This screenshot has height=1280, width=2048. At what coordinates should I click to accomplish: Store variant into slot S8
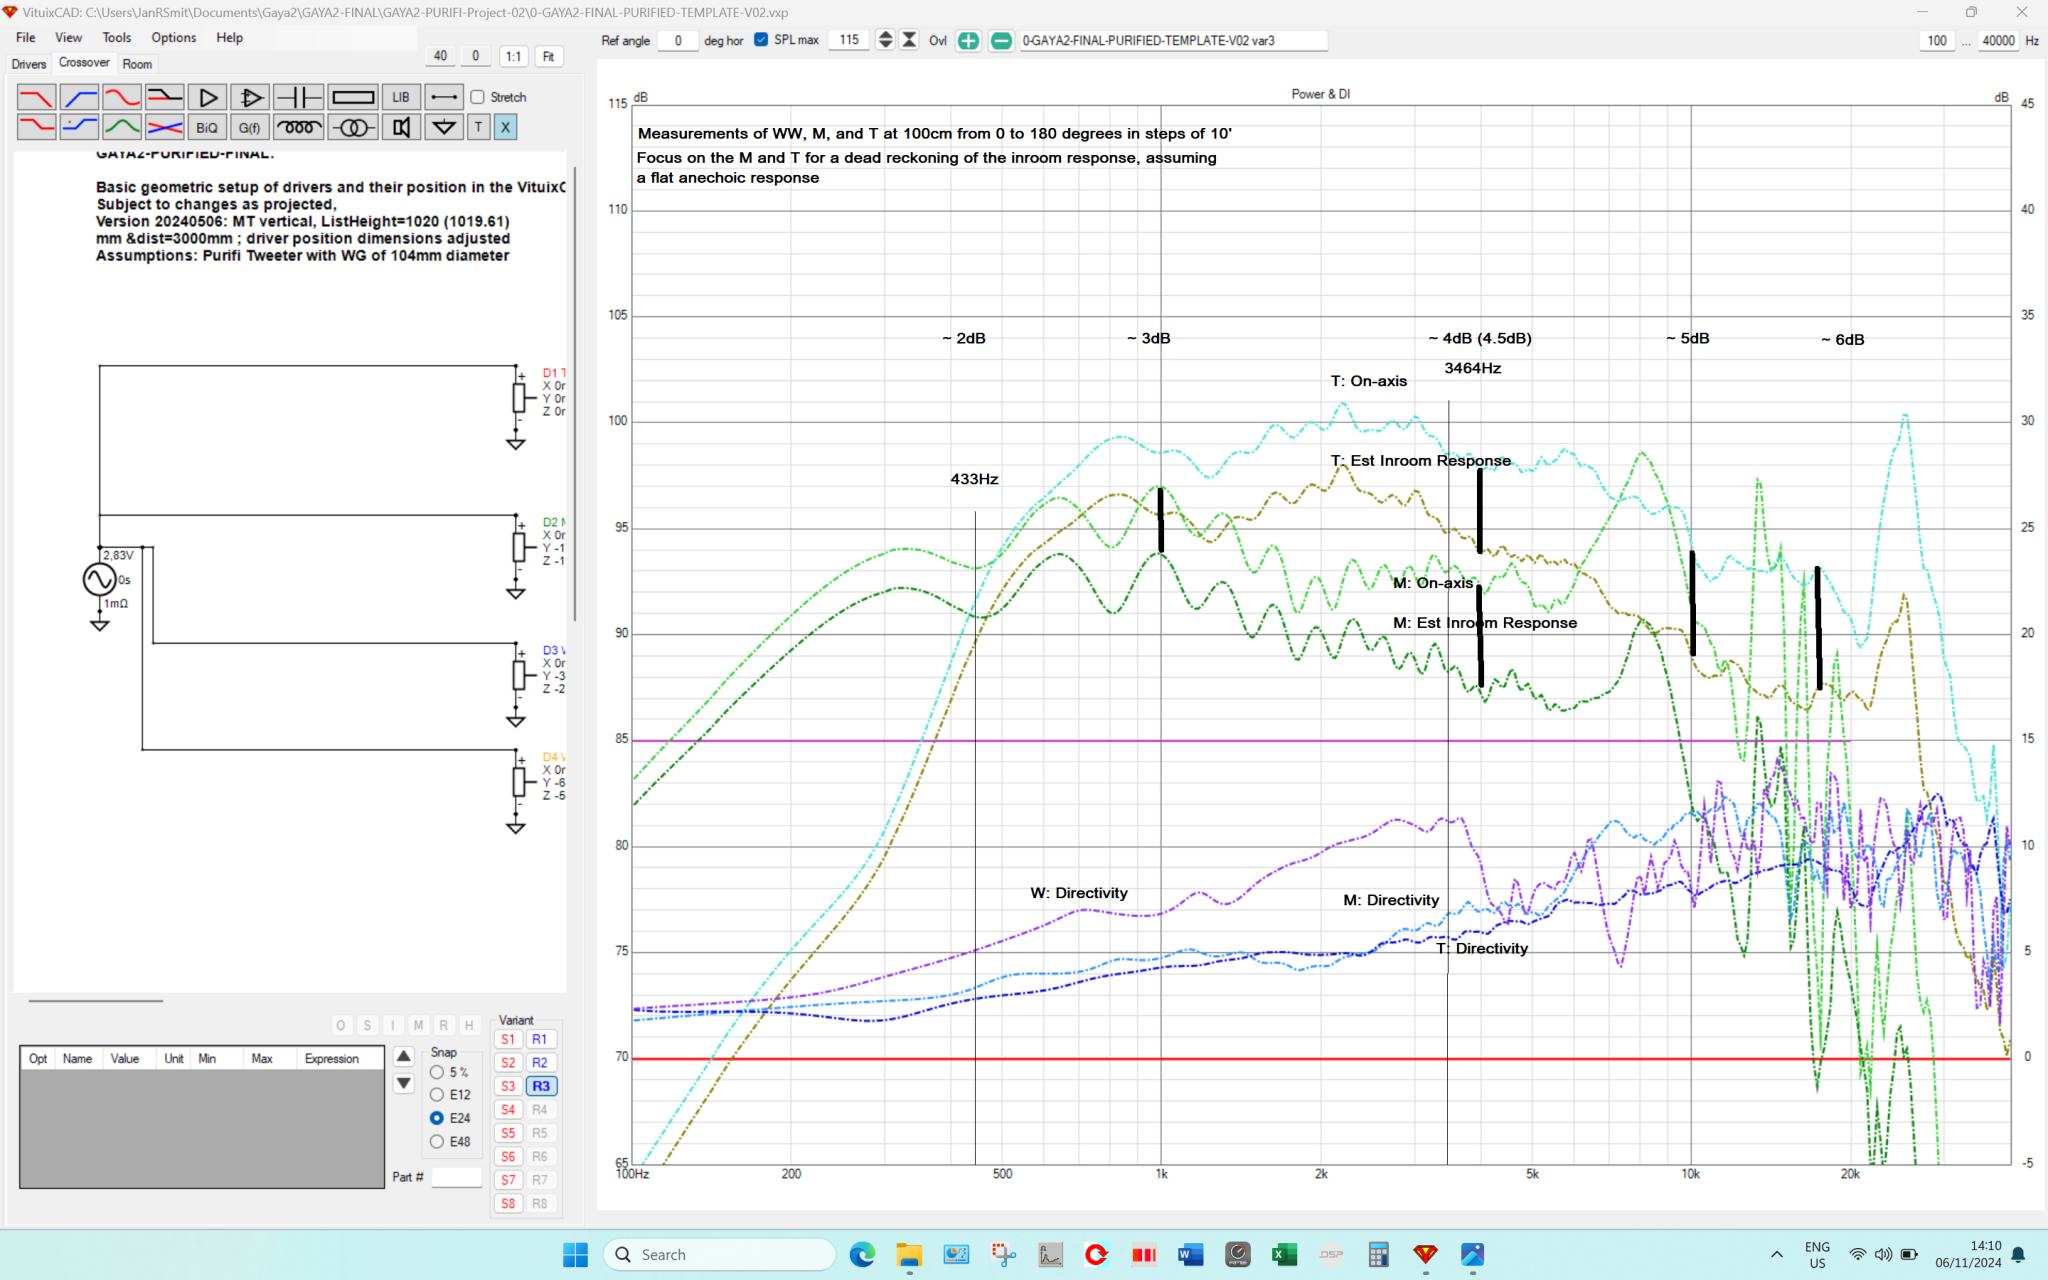(x=508, y=1203)
